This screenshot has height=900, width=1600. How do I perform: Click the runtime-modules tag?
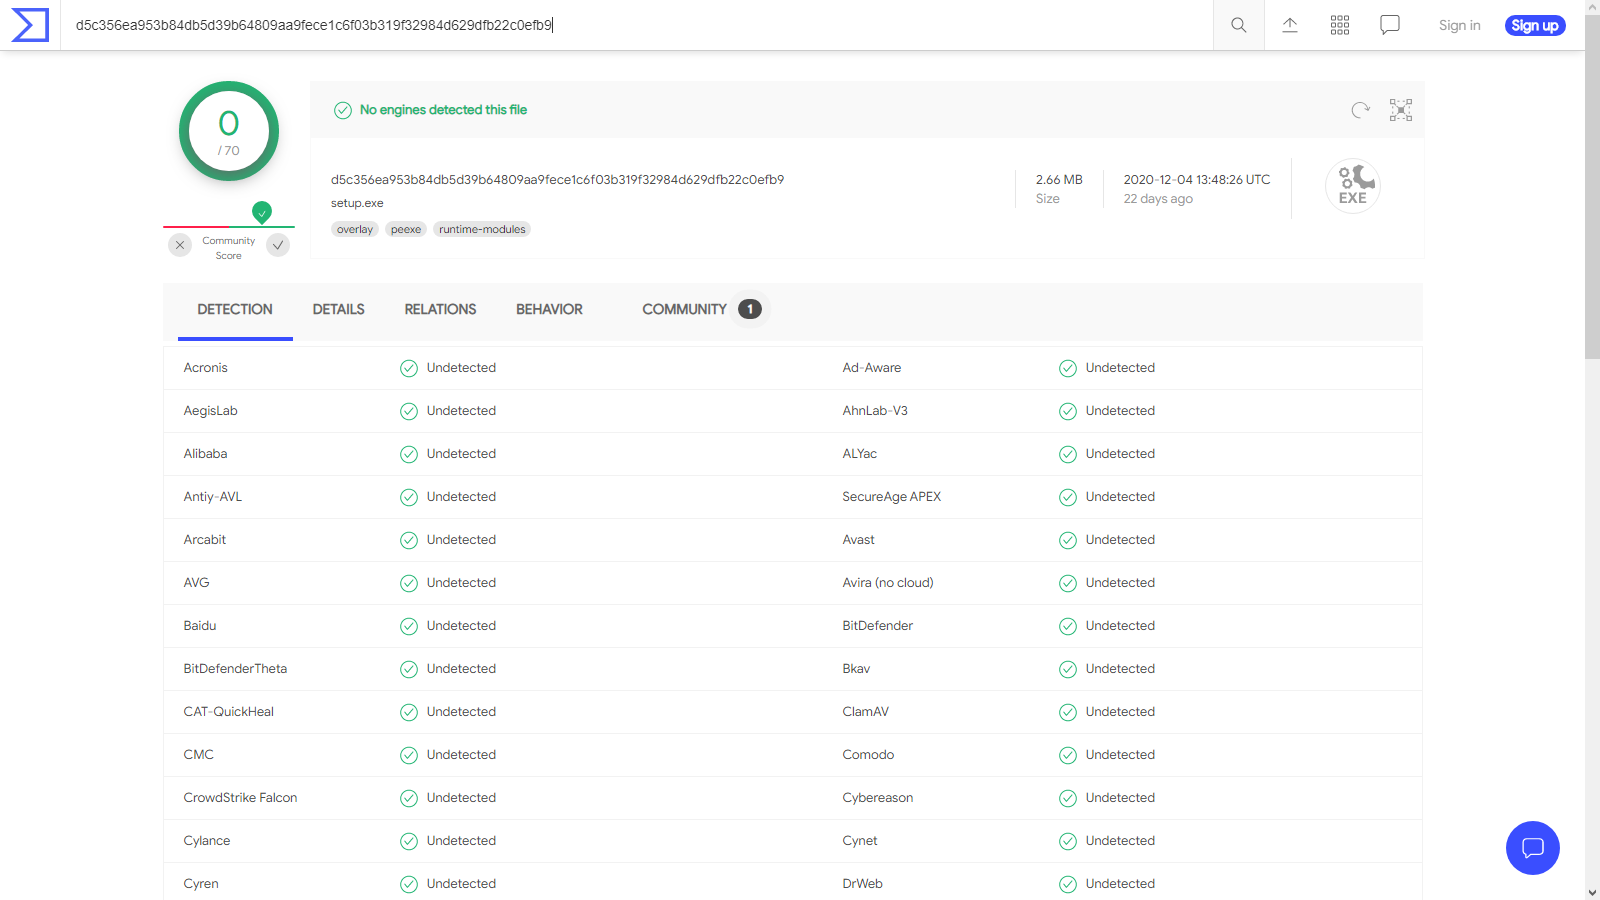[x=482, y=230]
